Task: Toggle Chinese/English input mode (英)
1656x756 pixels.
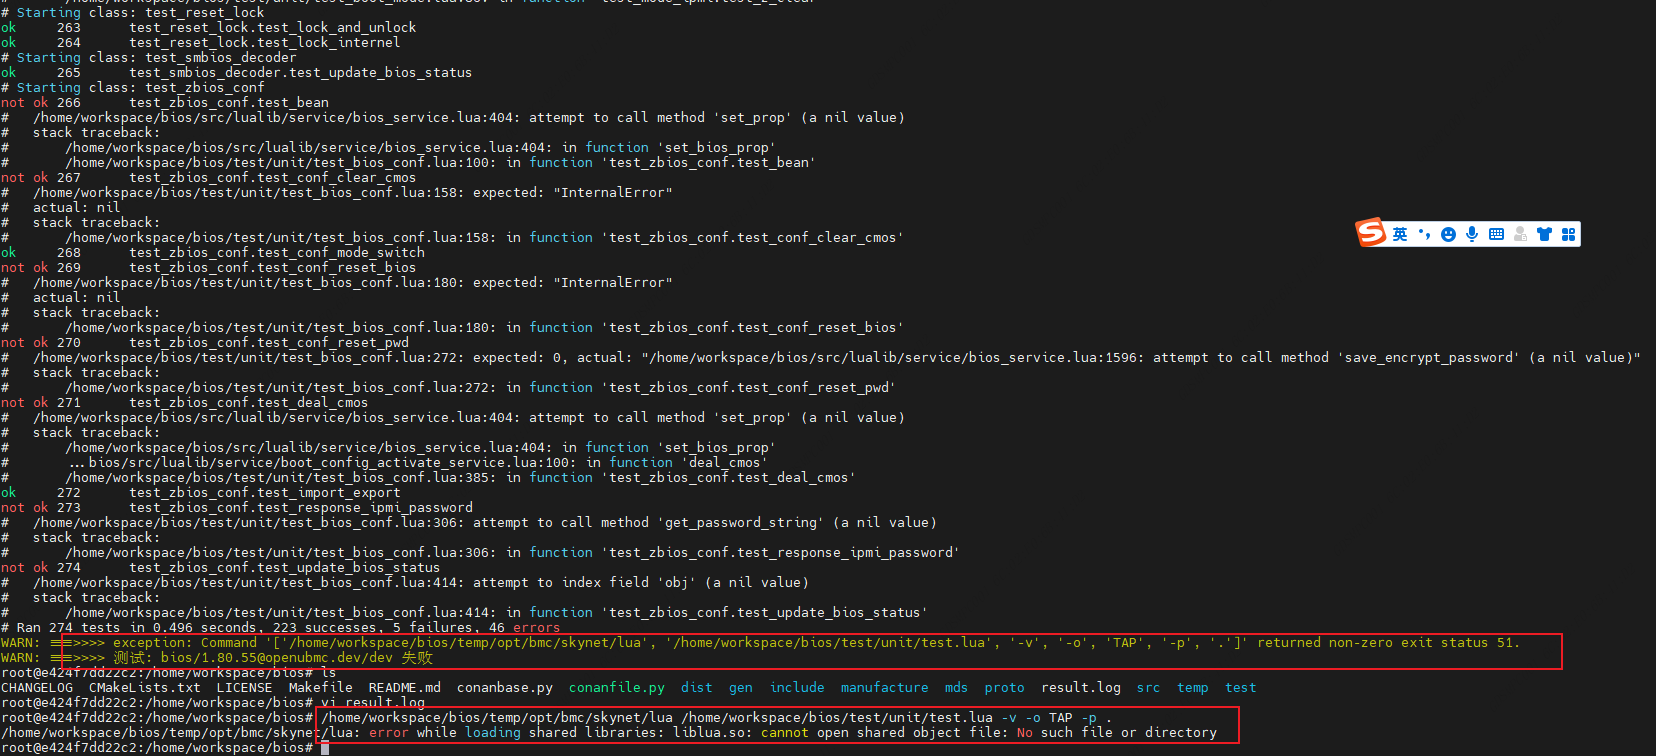Action: [x=1400, y=234]
